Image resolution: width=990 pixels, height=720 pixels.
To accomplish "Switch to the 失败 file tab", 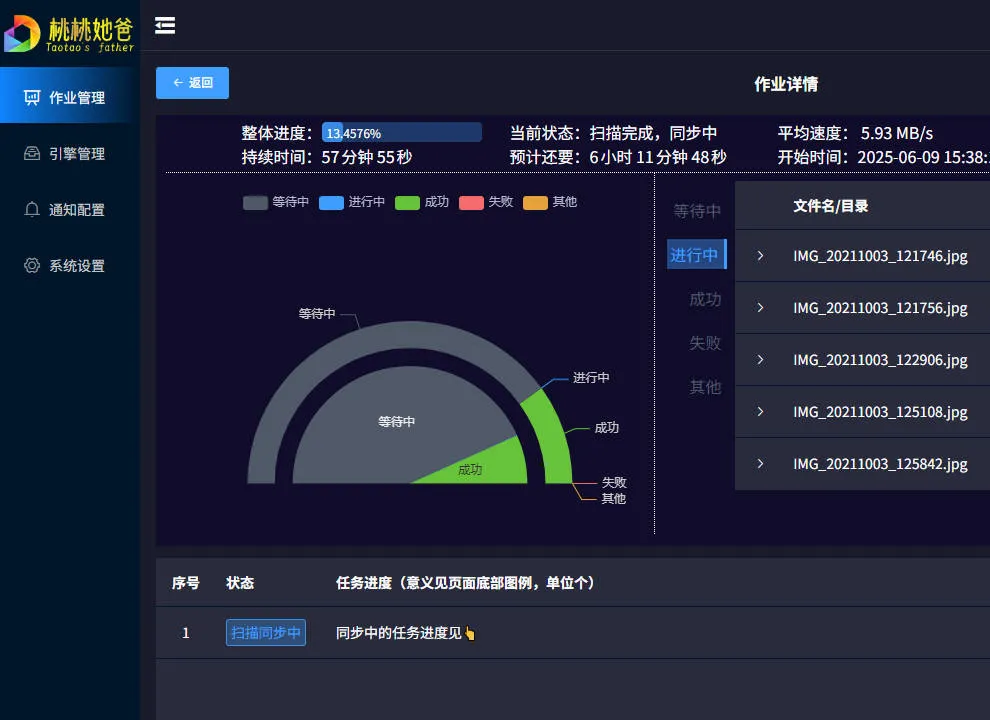I will (704, 343).
